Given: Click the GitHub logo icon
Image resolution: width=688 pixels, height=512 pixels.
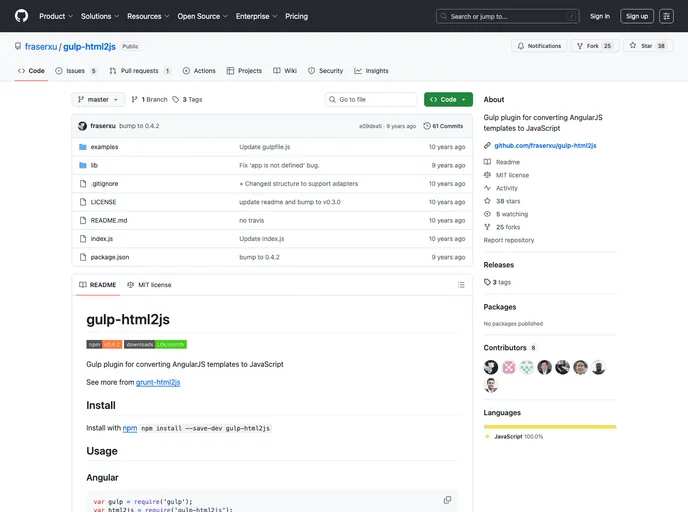Looking at the screenshot, I should (21, 16).
